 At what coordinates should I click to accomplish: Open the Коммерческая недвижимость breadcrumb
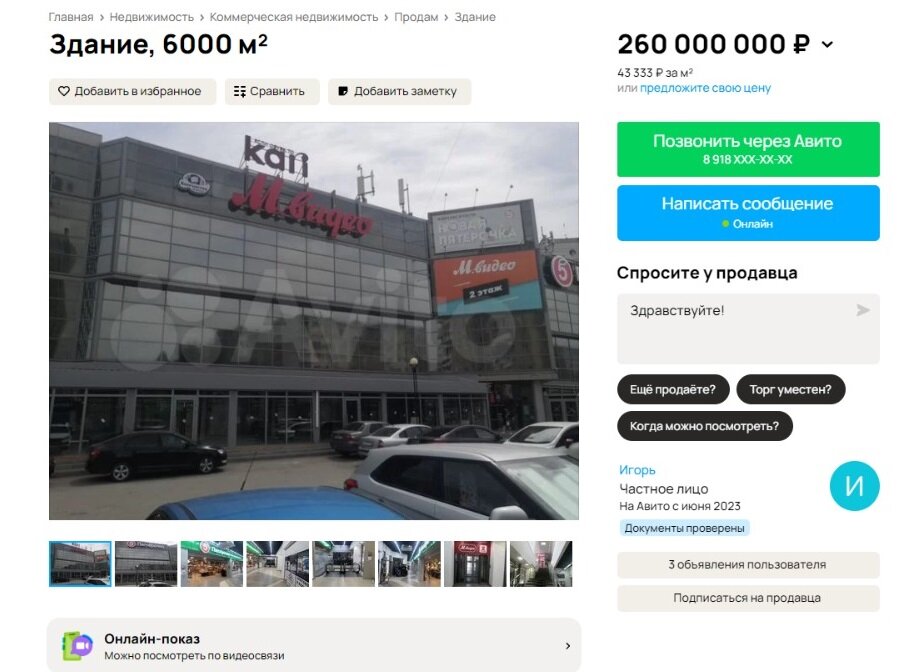click(293, 17)
